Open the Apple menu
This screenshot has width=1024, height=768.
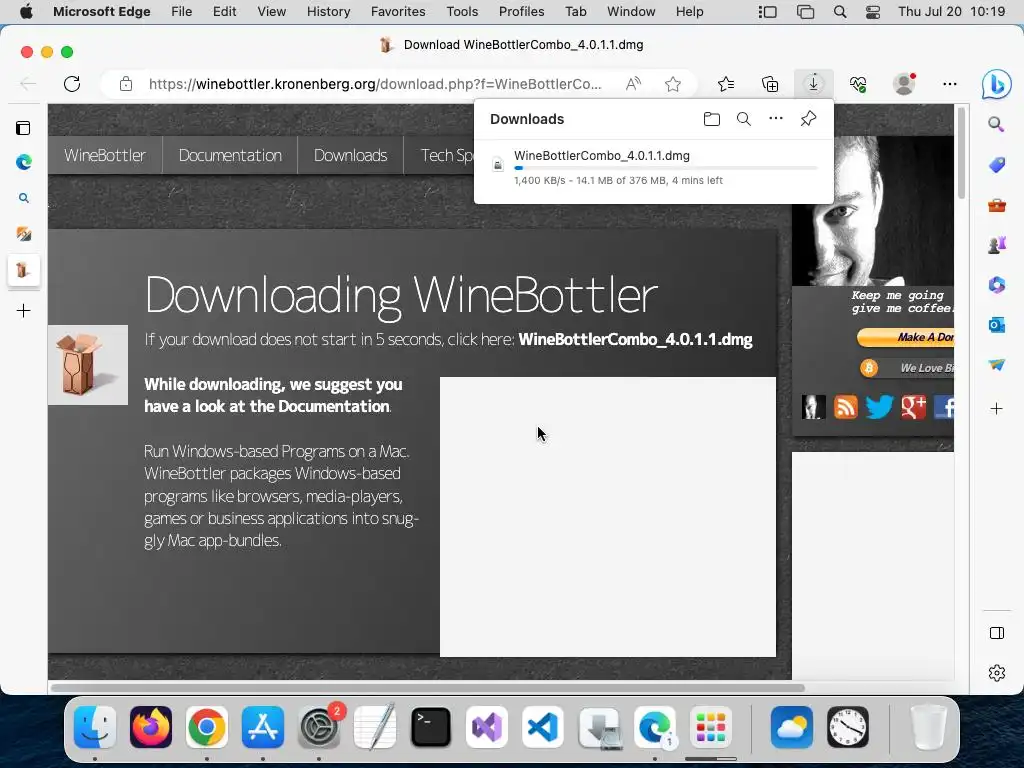[x=26, y=12]
